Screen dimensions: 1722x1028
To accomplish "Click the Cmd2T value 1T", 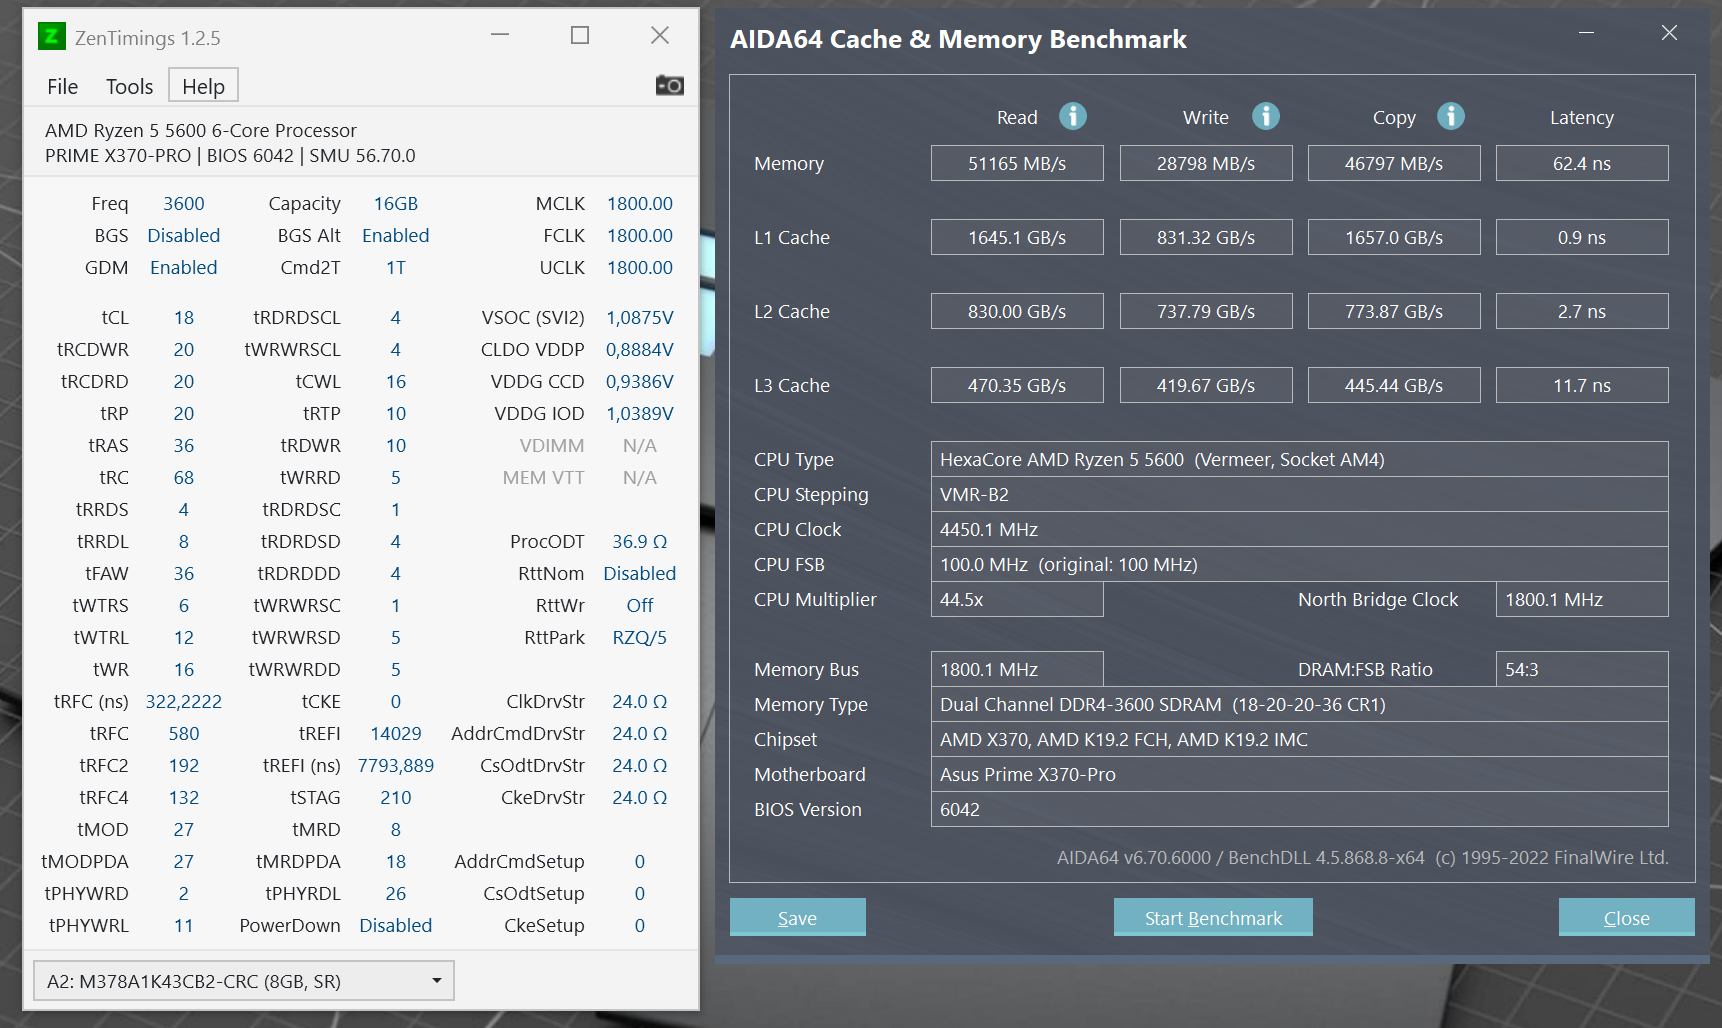I will click(396, 267).
